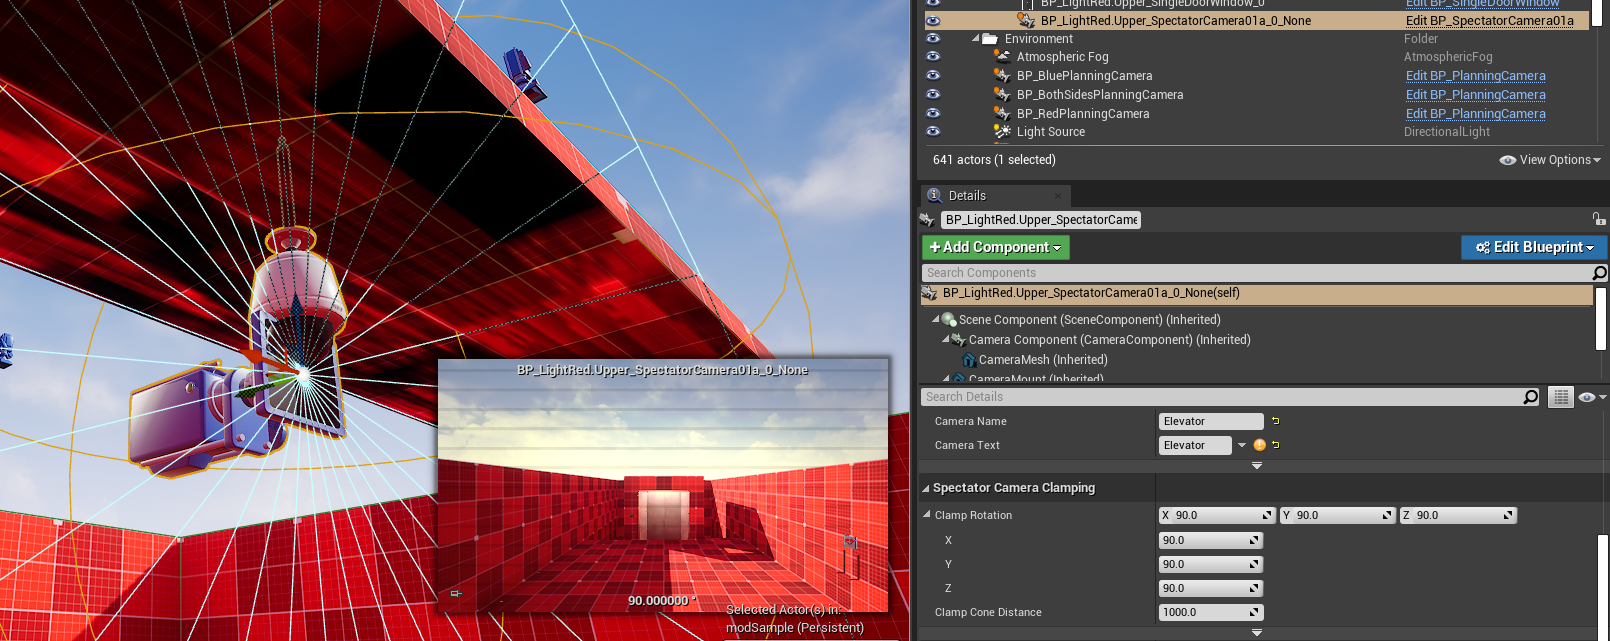
Task: Open the property matrix grid button
Action: click(x=1560, y=397)
